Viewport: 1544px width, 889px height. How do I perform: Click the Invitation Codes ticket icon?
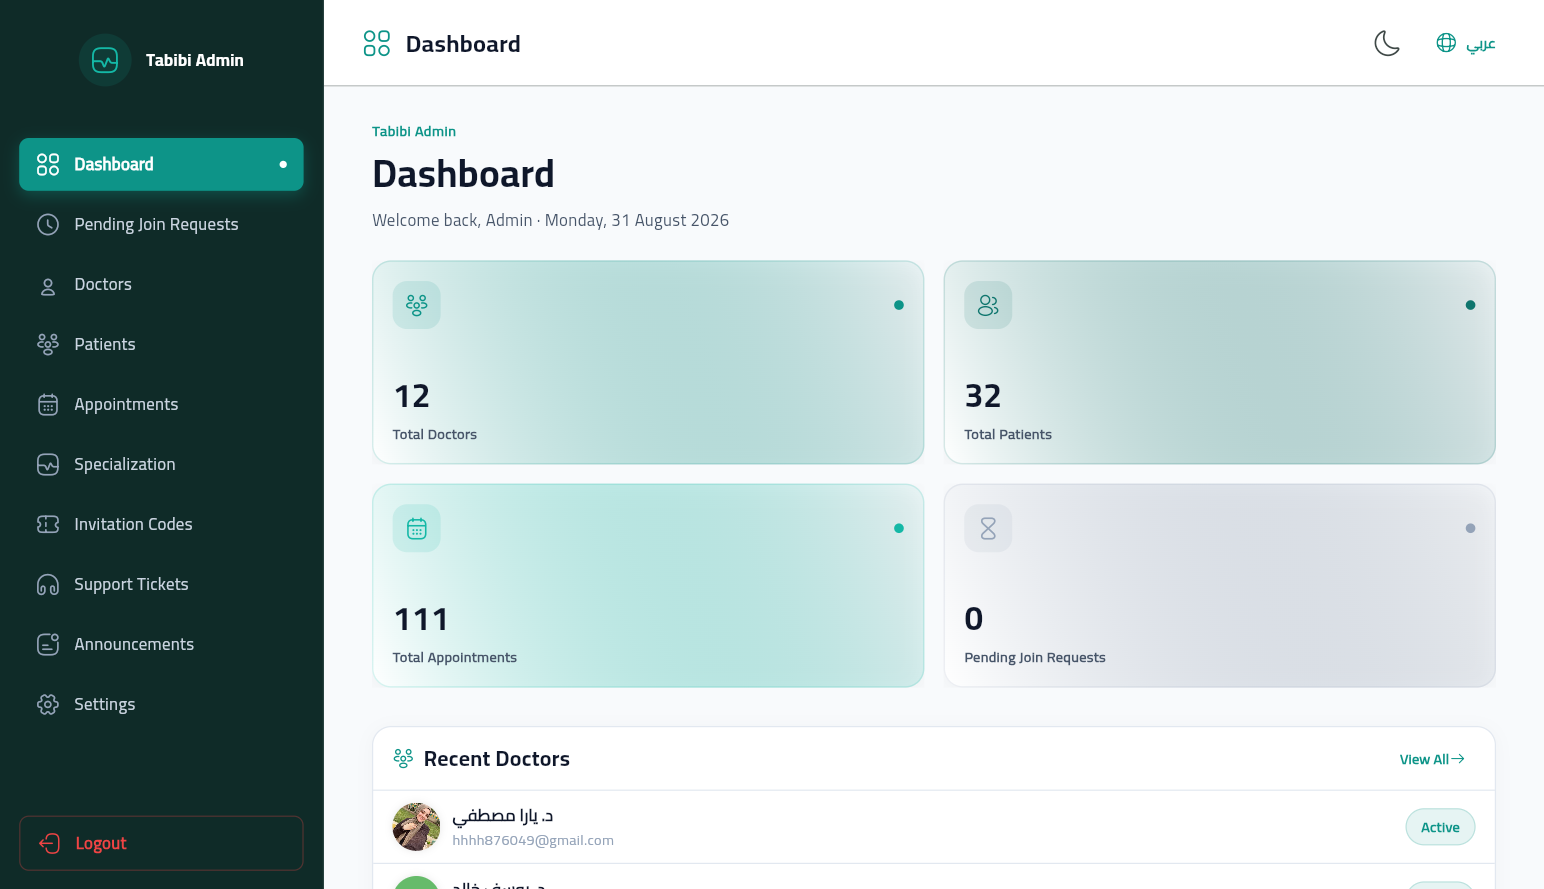(x=48, y=524)
